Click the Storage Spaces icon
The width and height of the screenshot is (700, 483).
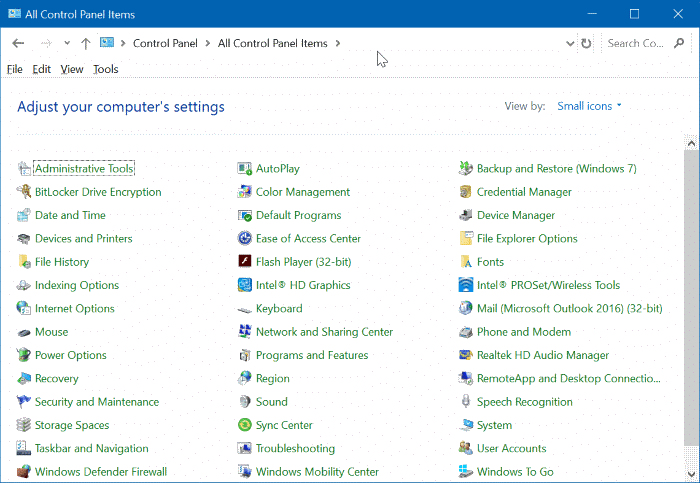coord(24,425)
